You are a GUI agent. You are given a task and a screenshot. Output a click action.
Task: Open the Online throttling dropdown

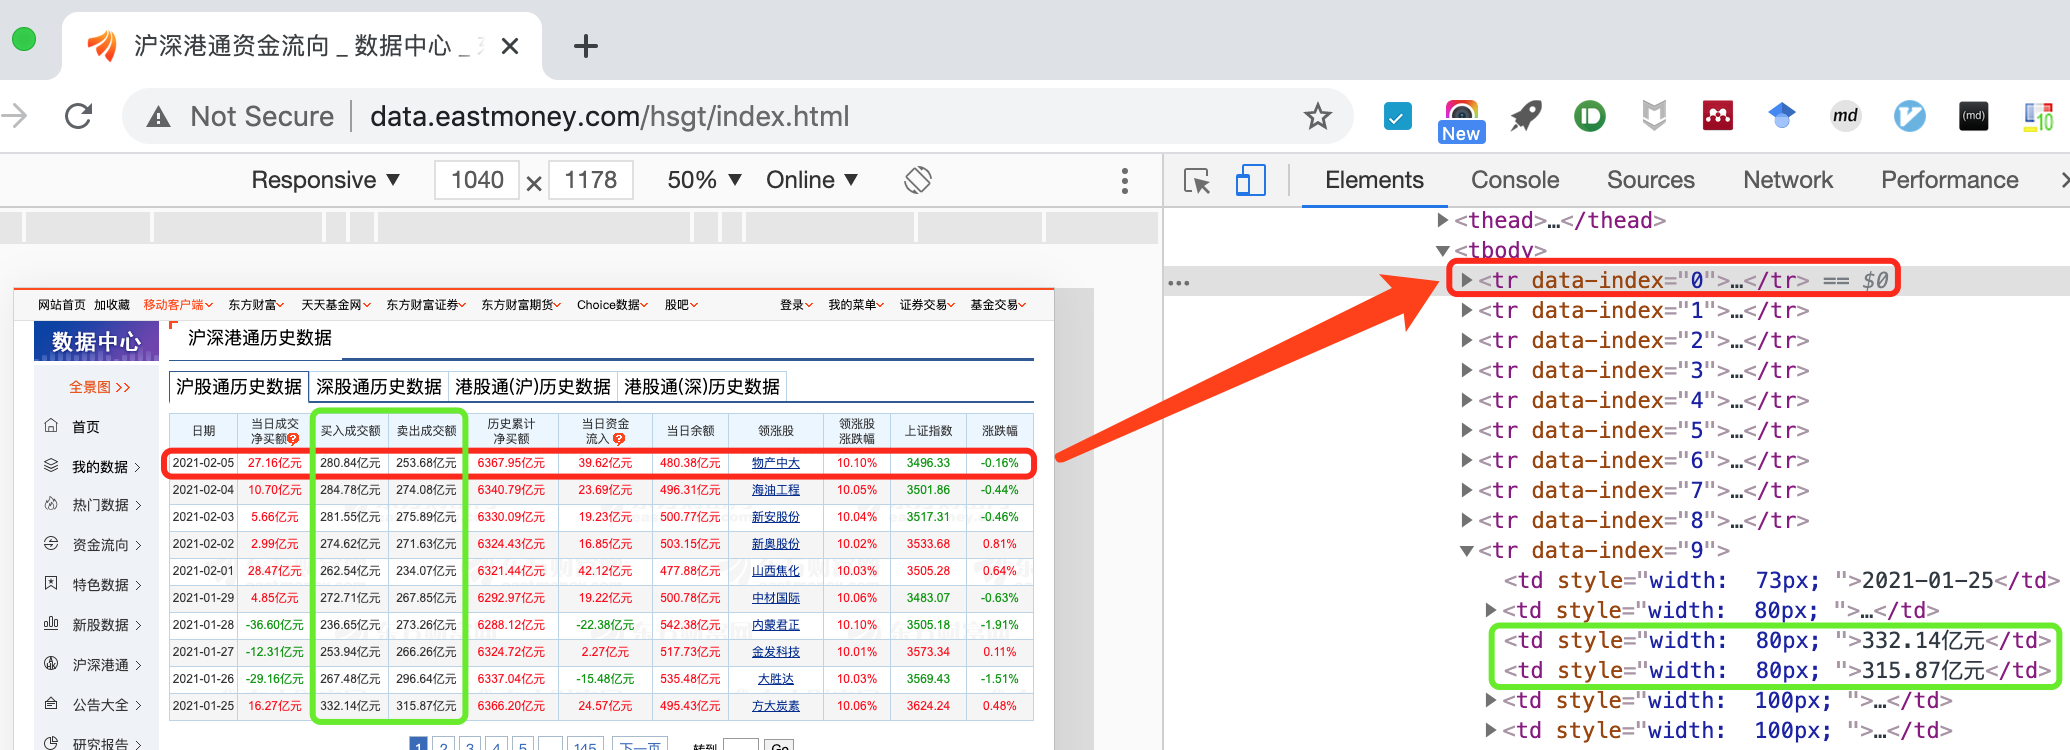[811, 180]
